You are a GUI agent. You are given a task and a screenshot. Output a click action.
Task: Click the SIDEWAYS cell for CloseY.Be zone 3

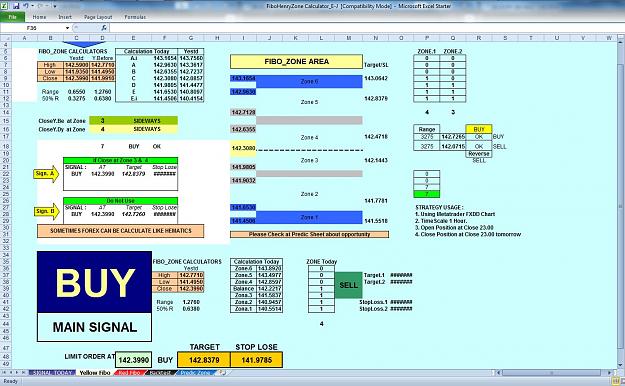[x=147, y=121]
